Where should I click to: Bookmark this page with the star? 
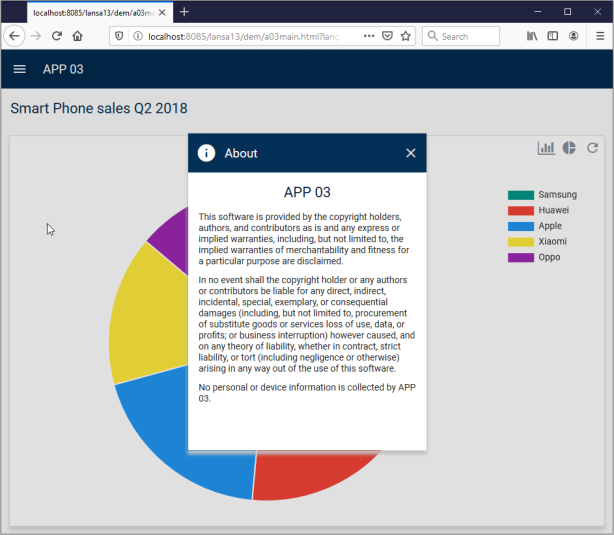[406, 35]
